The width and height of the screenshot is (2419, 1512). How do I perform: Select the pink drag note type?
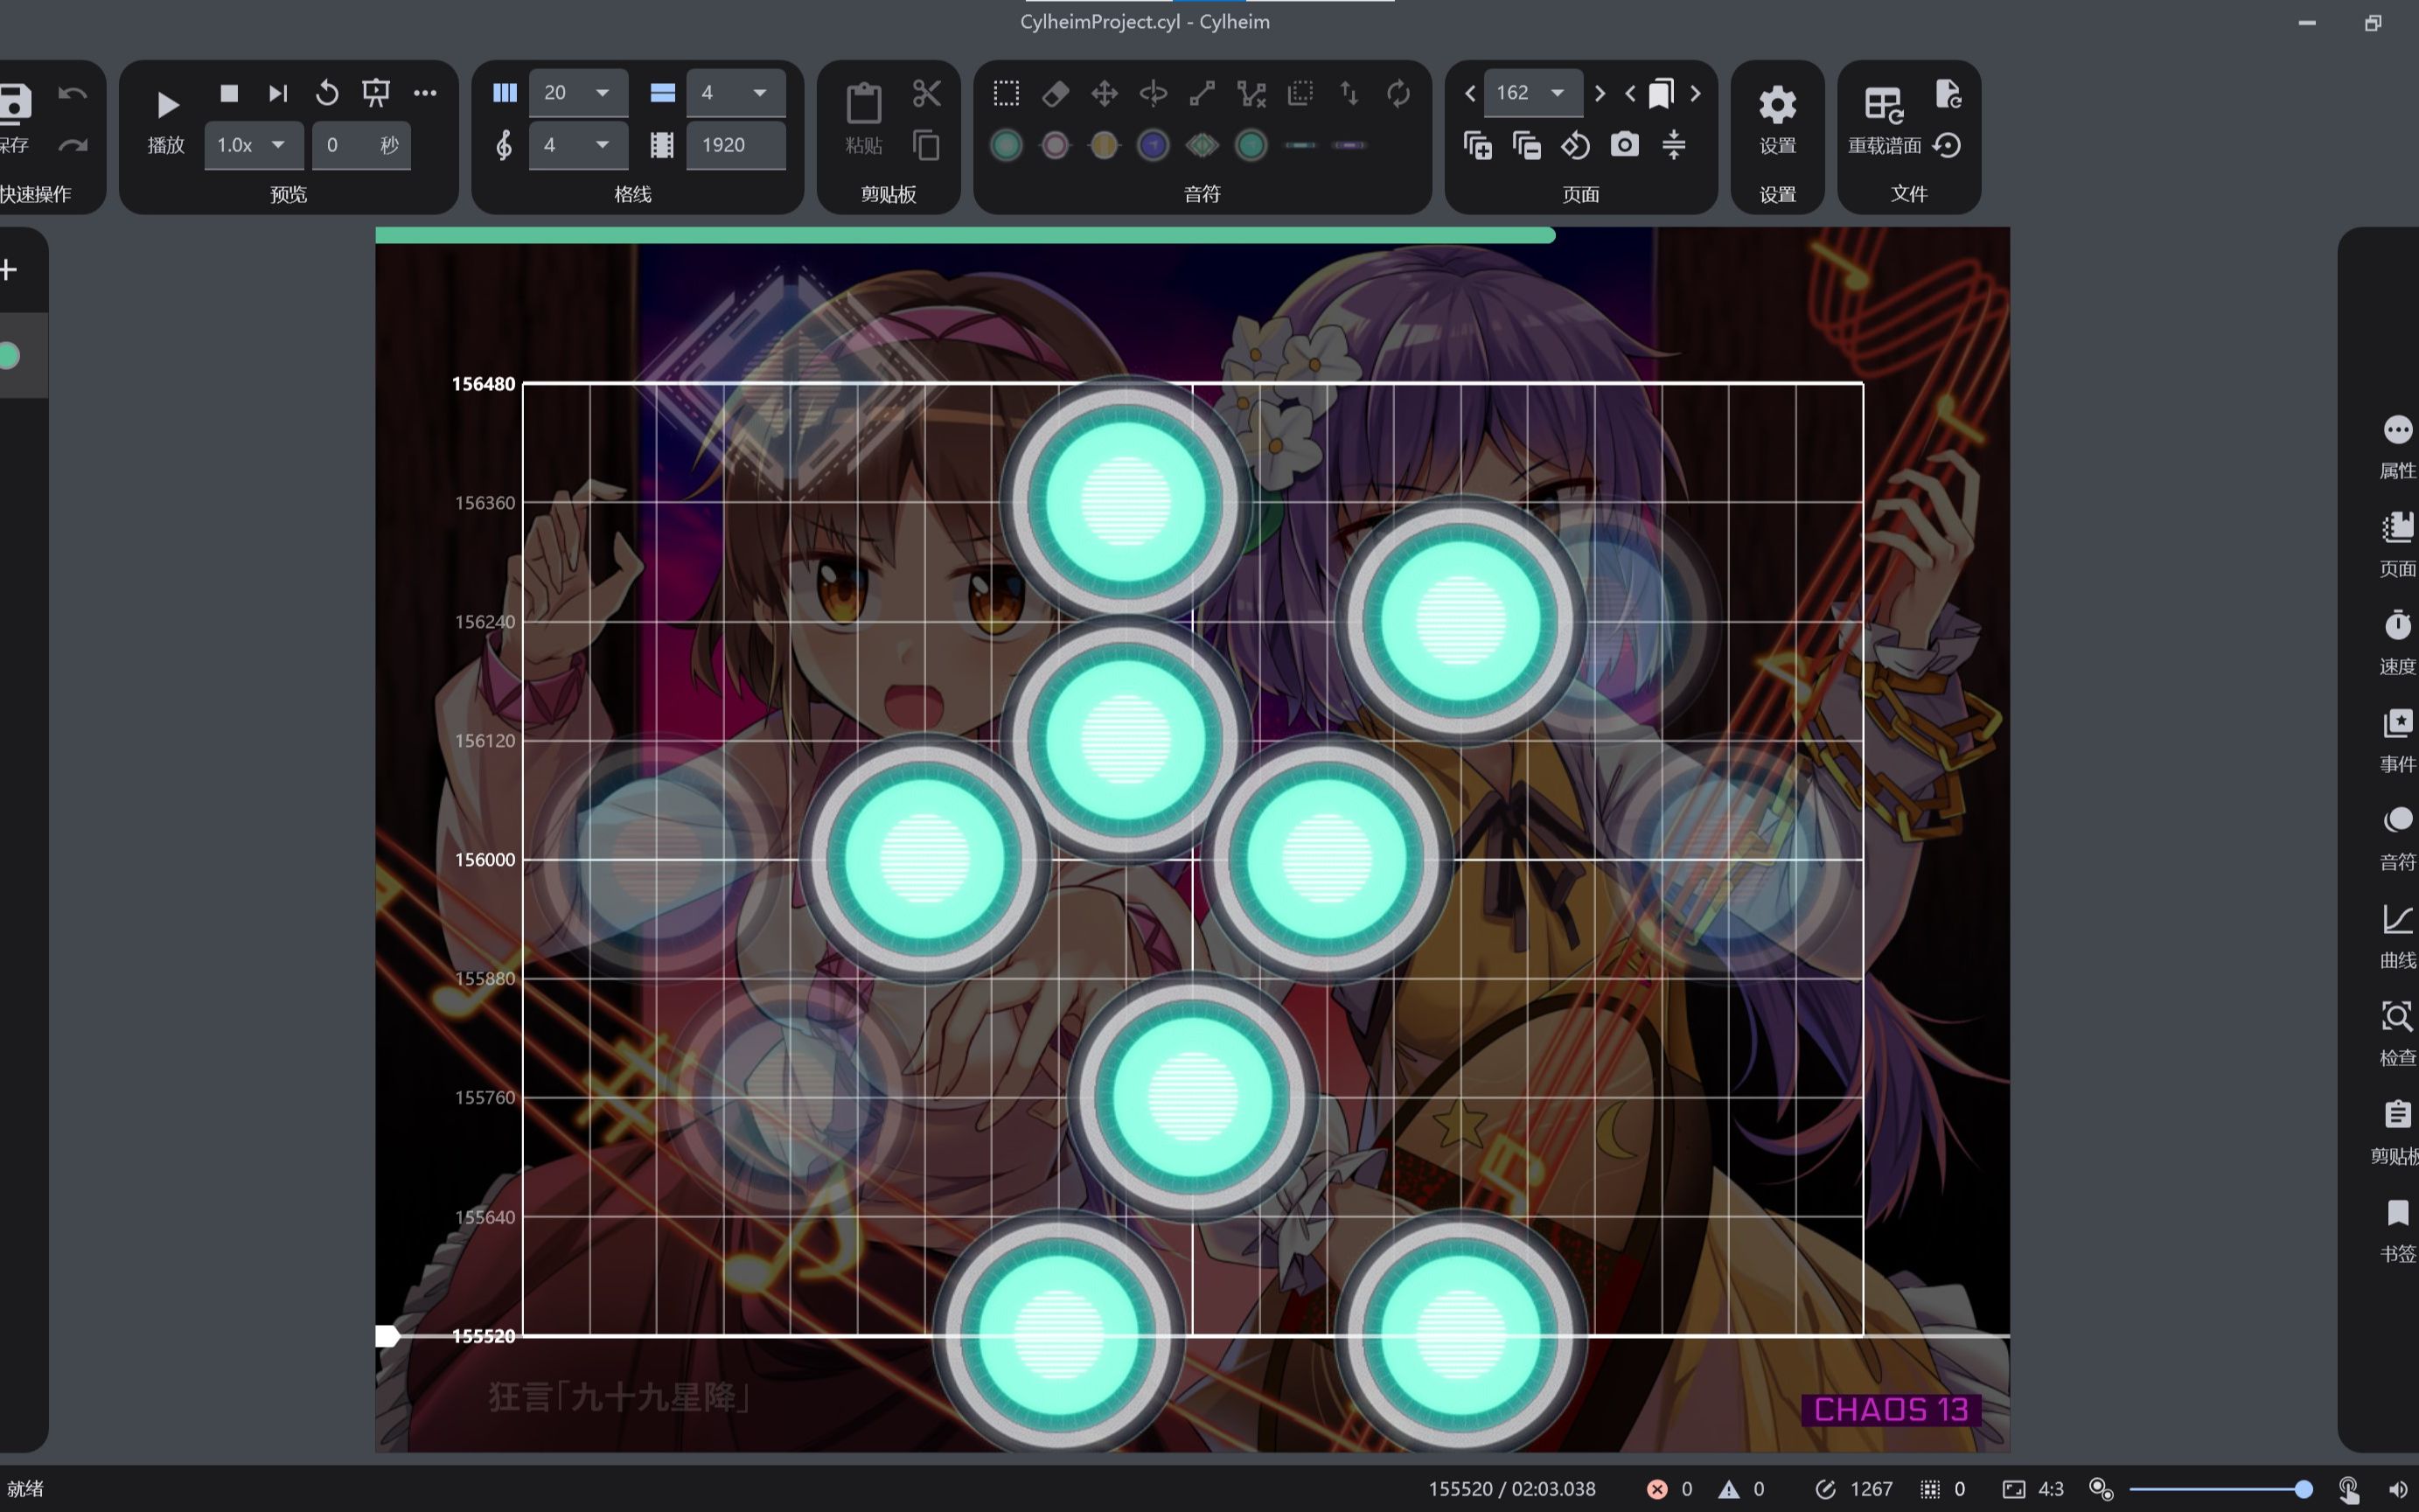tap(1055, 145)
